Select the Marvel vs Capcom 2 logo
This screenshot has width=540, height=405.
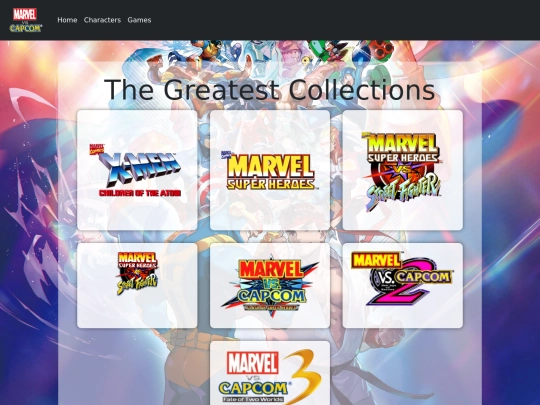[x=402, y=279]
